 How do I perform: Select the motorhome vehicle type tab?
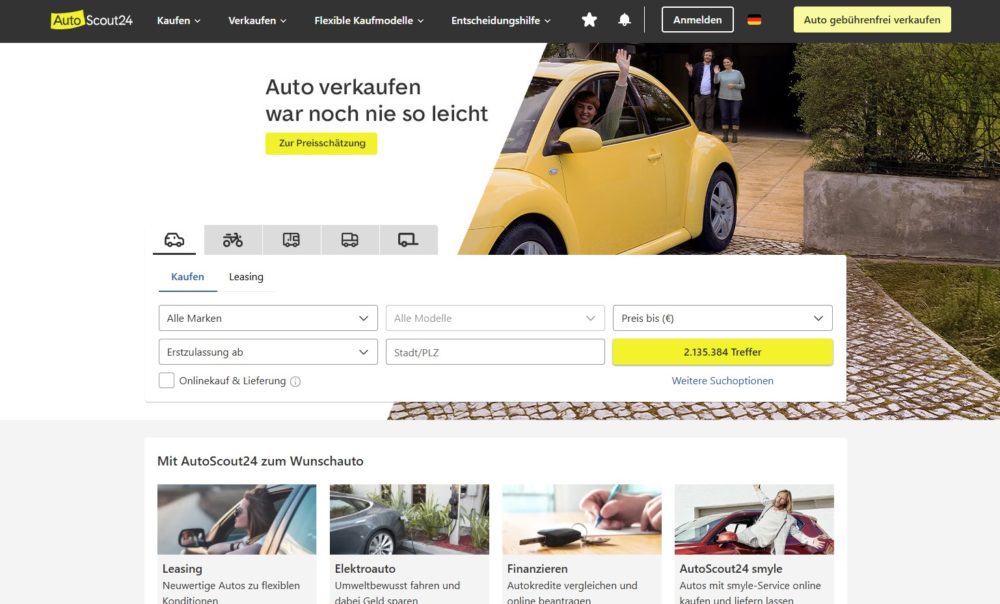pos(291,240)
